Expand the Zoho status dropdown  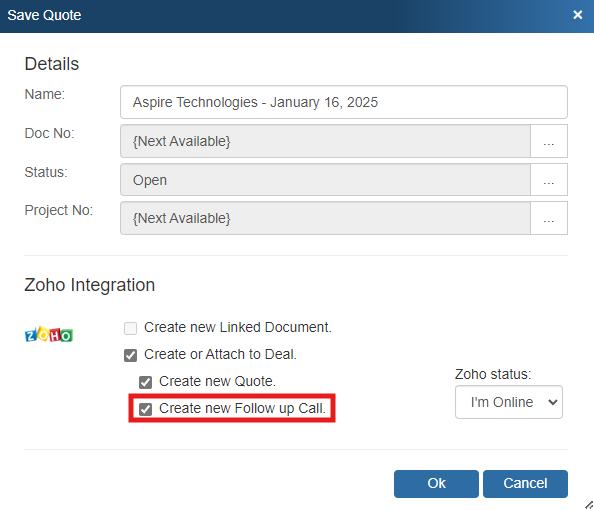pos(509,402)
